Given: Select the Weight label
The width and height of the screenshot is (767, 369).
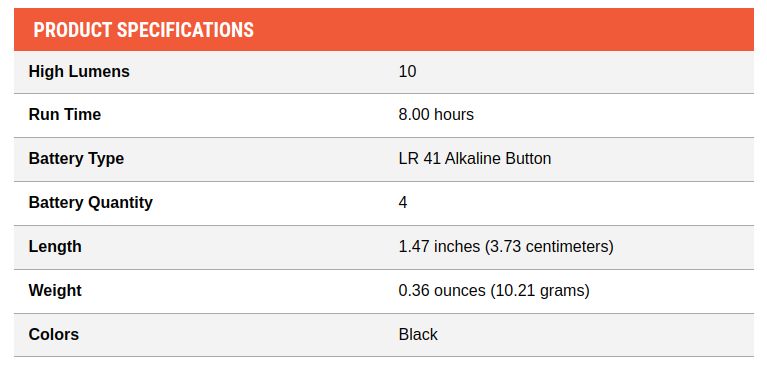Looking at the screenshot, I should (55, 291).
